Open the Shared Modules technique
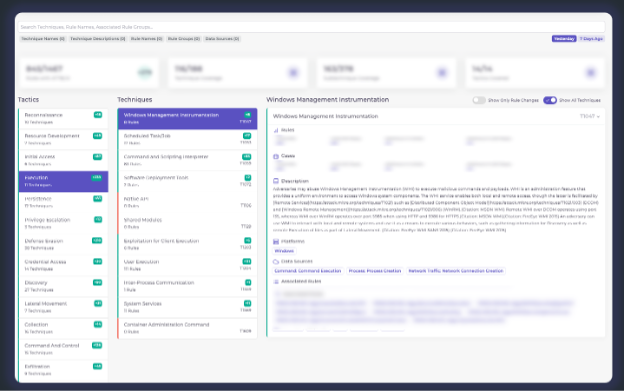The height and width of the screenshot is (392, 624). click(187, 223)
